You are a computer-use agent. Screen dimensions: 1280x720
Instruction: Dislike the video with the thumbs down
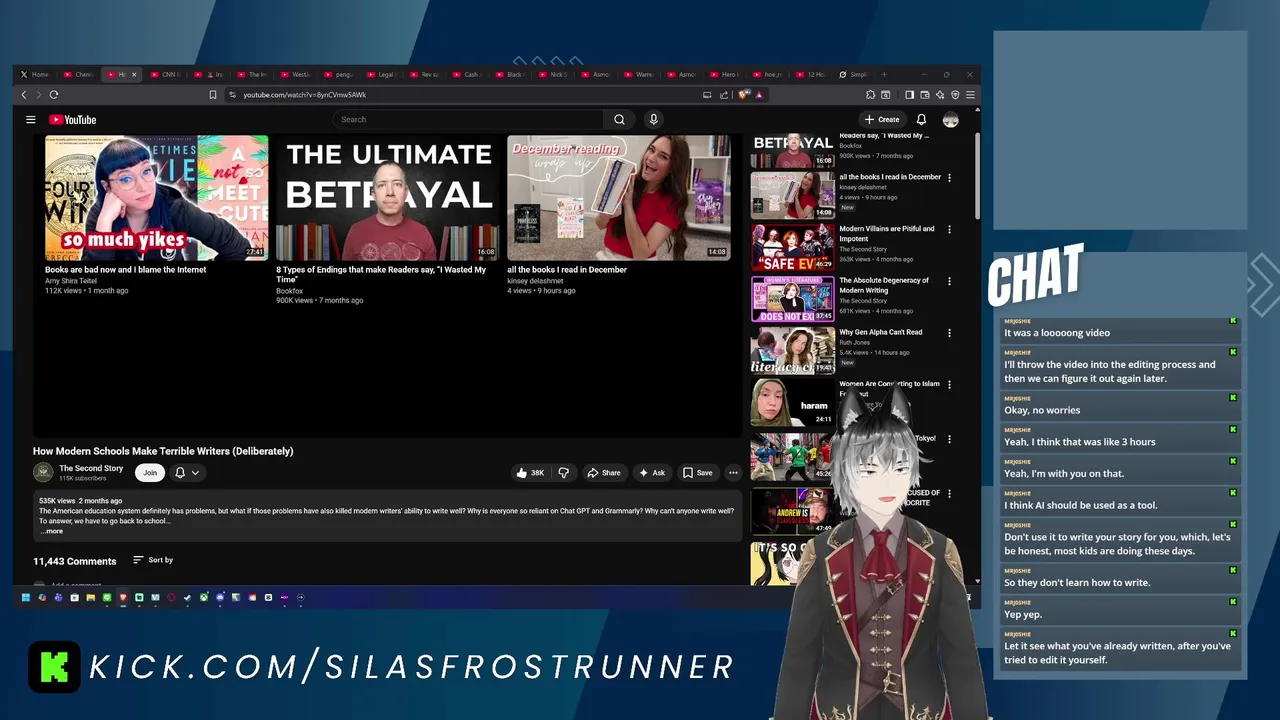tap(563, 473)
